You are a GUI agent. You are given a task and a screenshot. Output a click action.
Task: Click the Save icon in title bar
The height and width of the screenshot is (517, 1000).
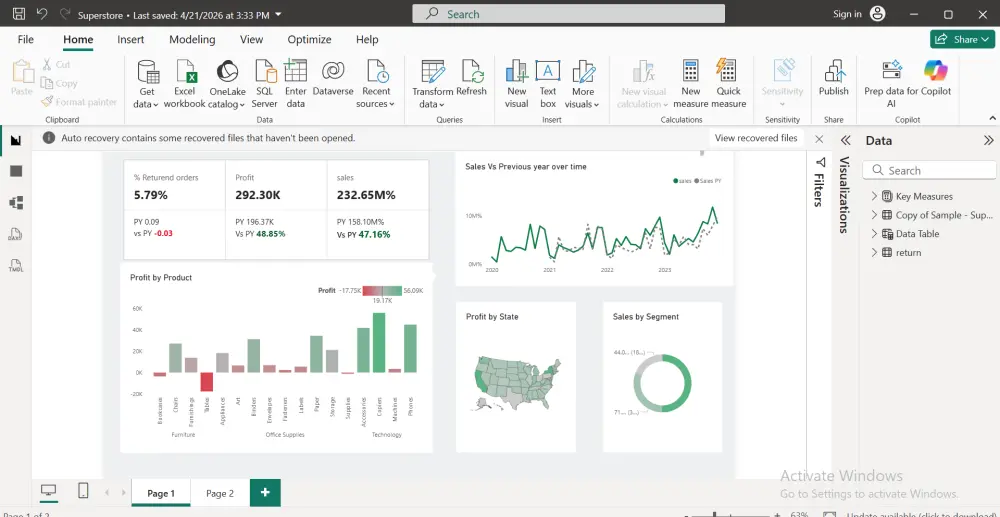tap(19, 14)
